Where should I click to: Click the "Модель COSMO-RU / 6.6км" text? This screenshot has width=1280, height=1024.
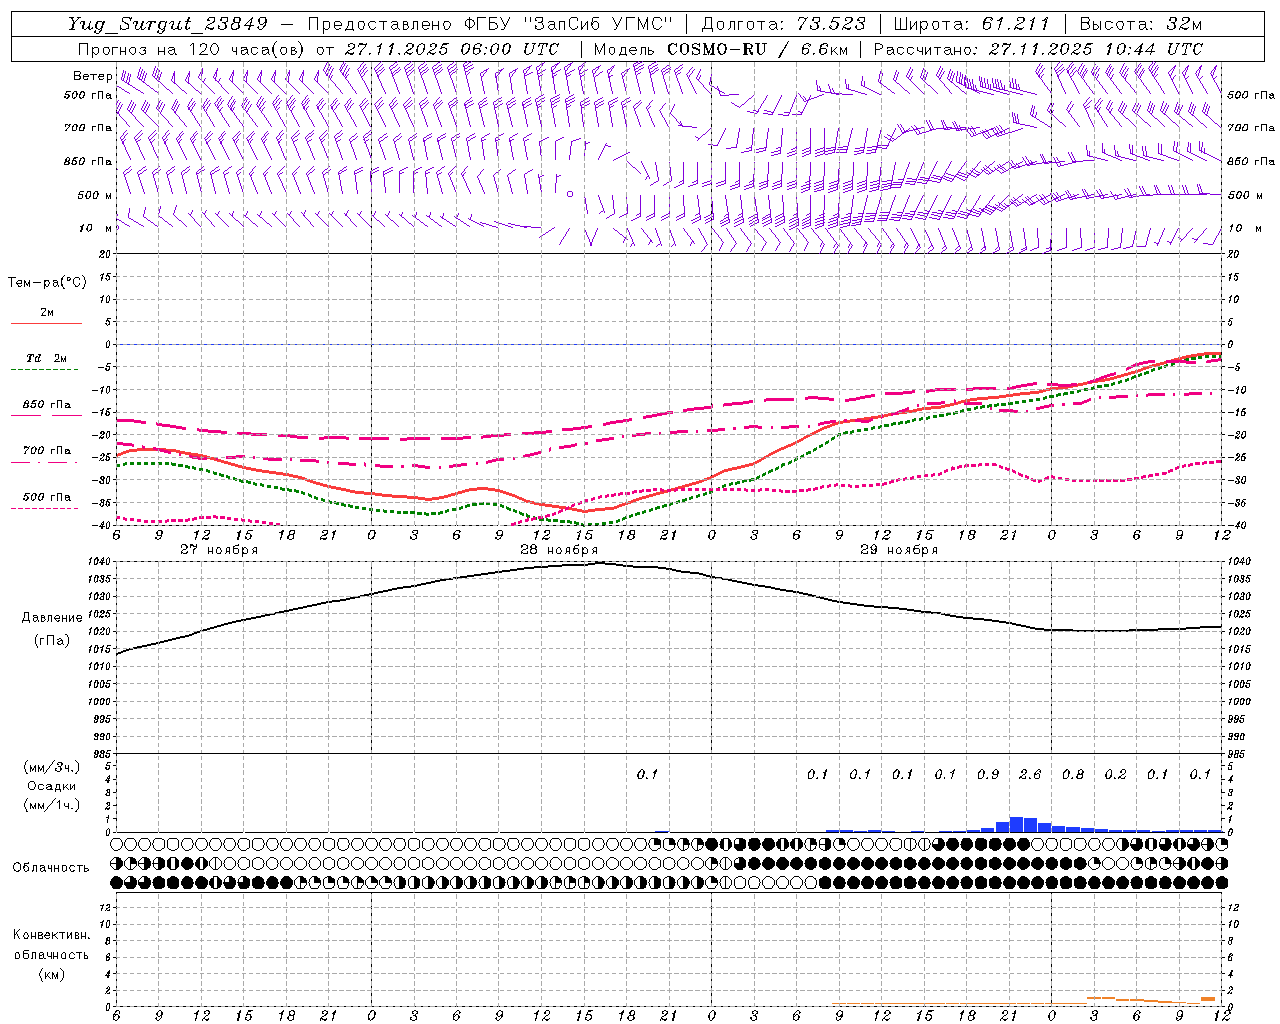[x=721, y=49]
